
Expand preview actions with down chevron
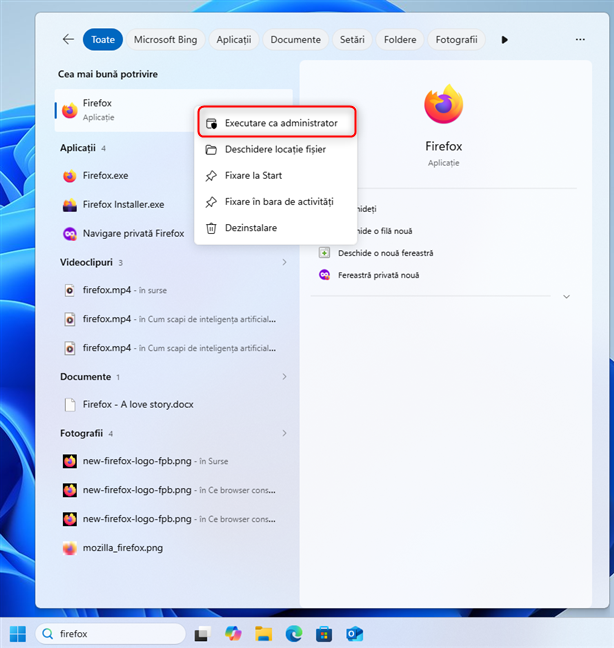click(x=566, y=296)
